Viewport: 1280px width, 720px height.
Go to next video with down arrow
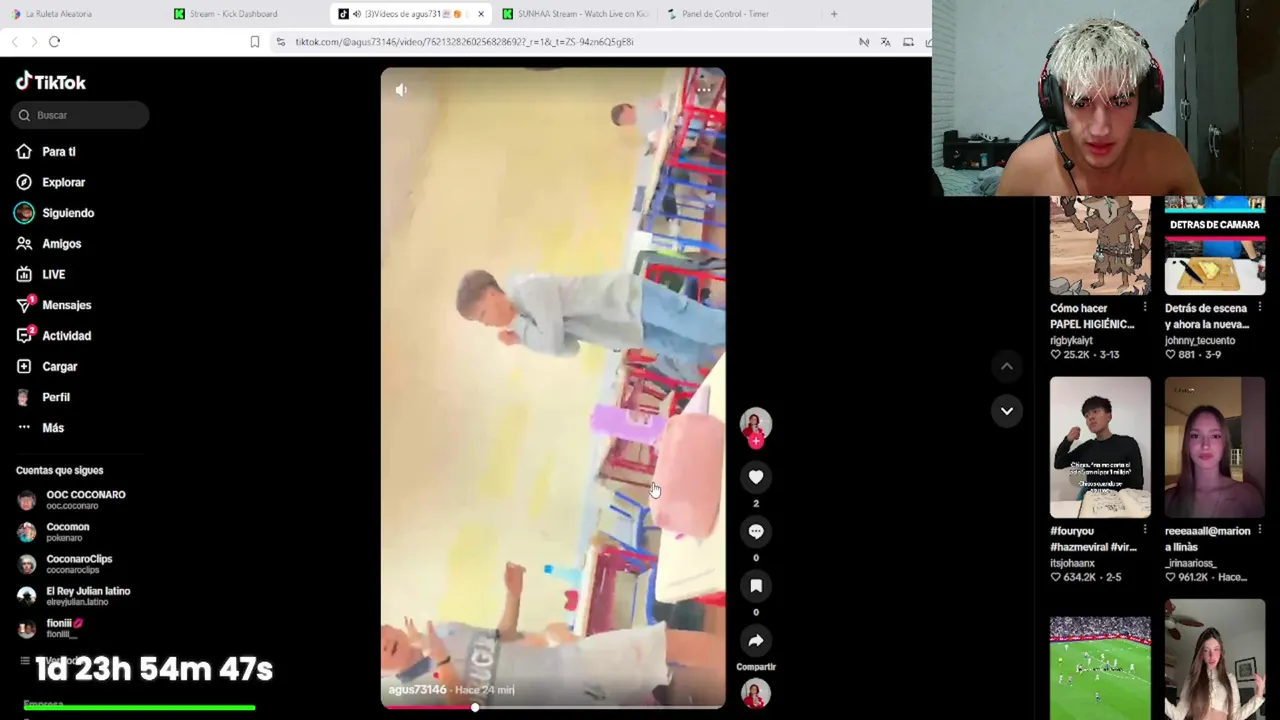tap(1007, 411)
